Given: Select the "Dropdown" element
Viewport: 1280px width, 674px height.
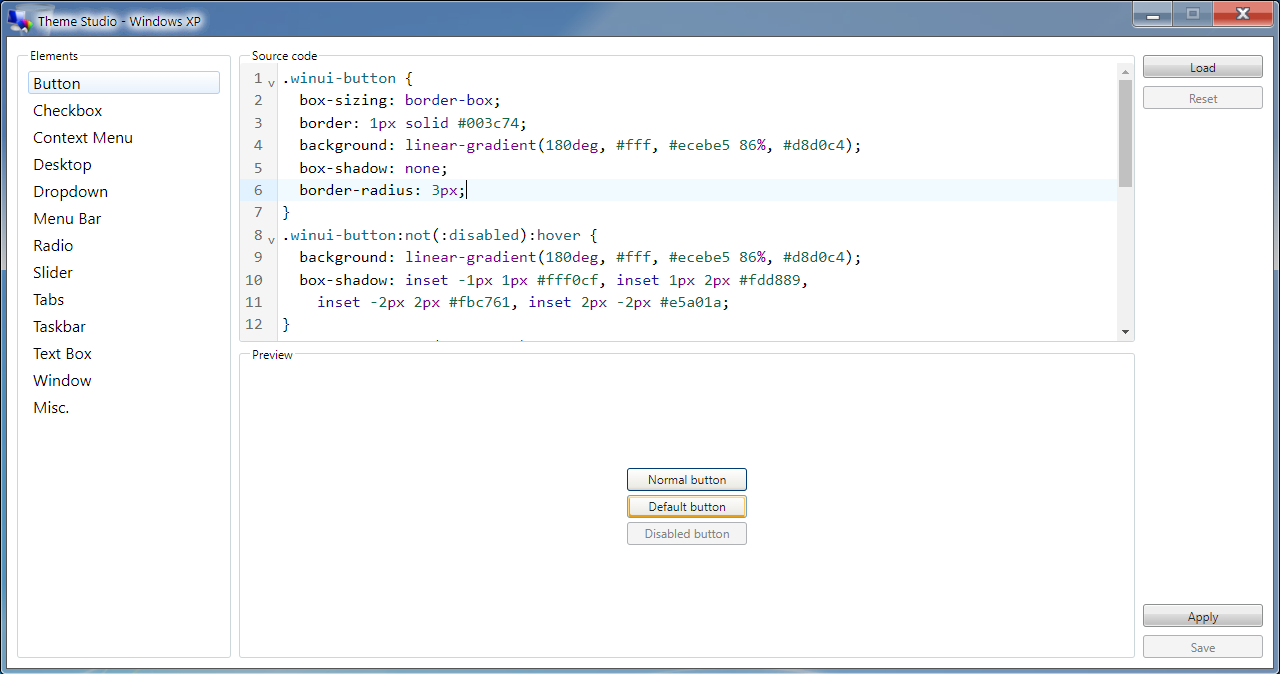Looking at the screenshot, I should 70,191.
